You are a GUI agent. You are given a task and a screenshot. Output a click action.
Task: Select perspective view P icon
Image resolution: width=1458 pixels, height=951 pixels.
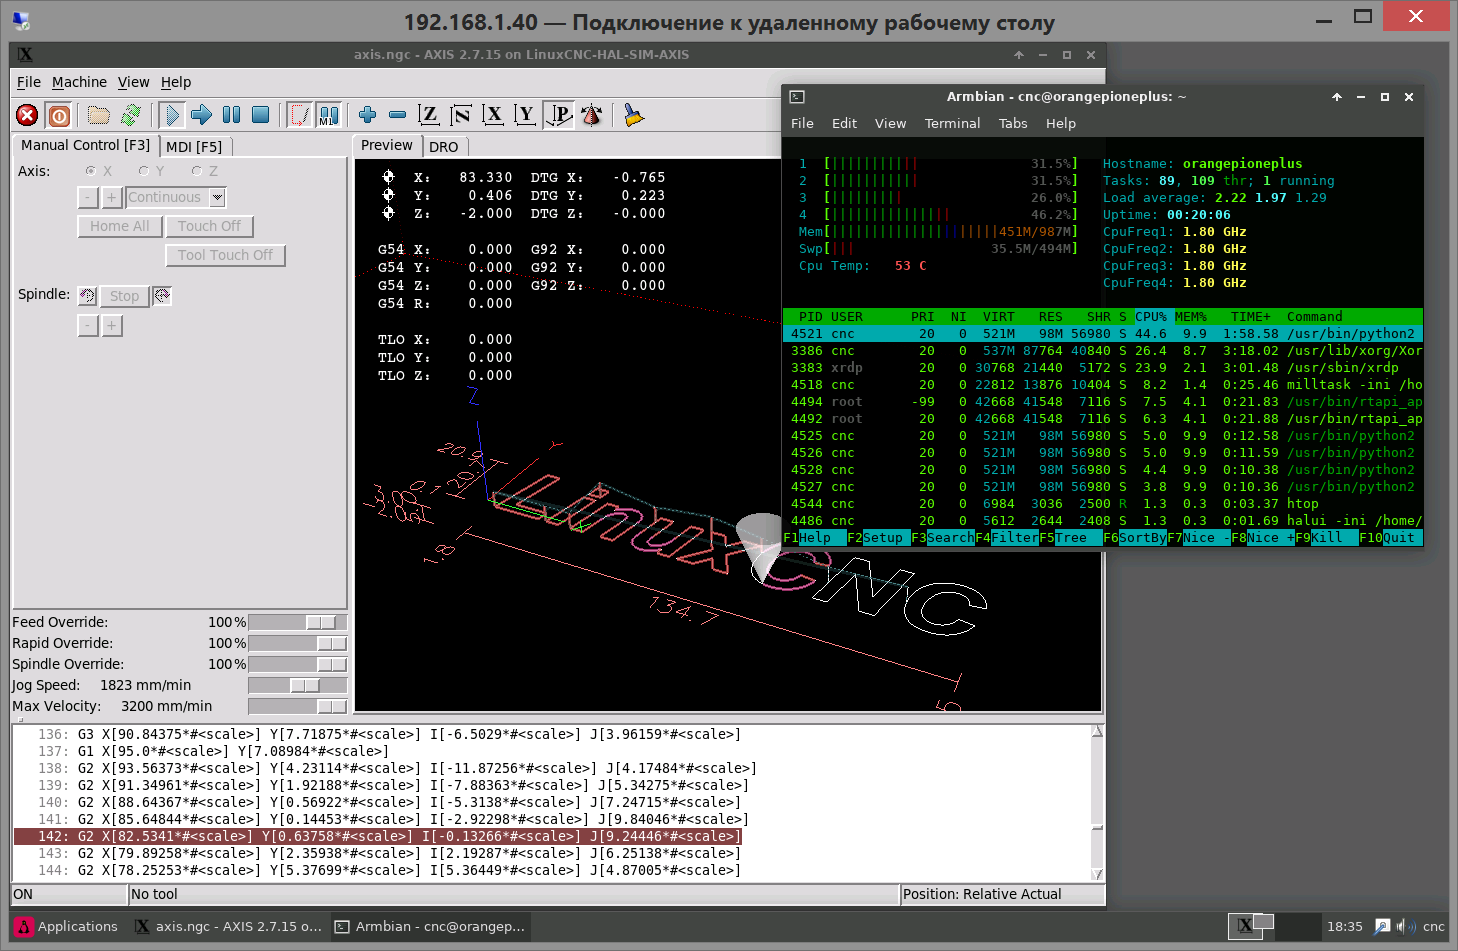(x=559, y=115)
